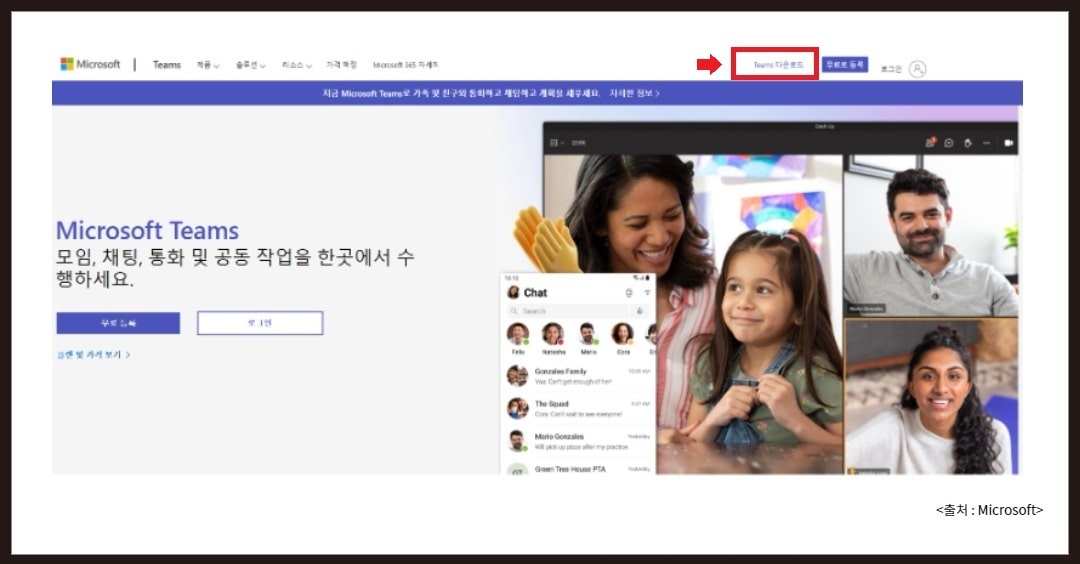Click the filter icon in Chat header
The image size is (1080, 564).
click(x=647, y=293)
